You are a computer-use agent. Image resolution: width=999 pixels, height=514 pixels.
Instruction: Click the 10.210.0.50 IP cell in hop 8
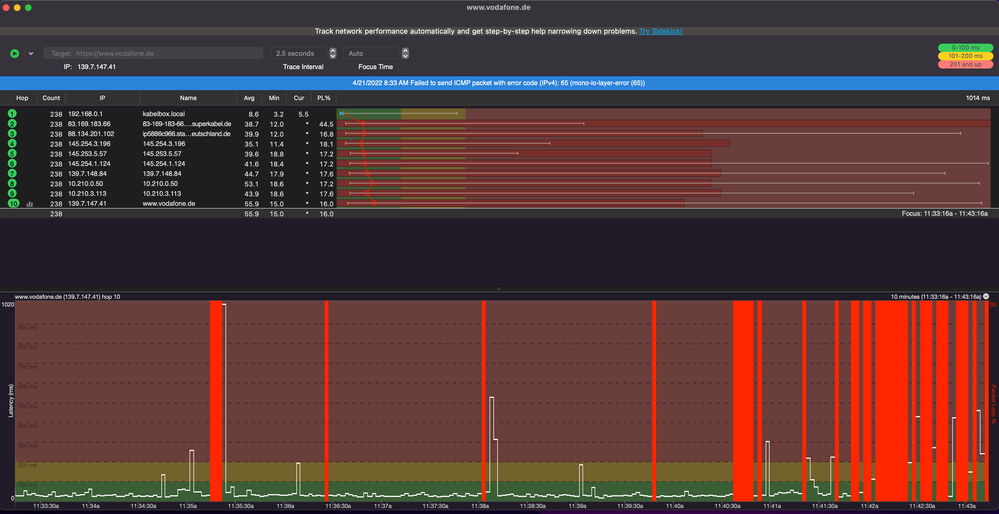click(87, 183)
